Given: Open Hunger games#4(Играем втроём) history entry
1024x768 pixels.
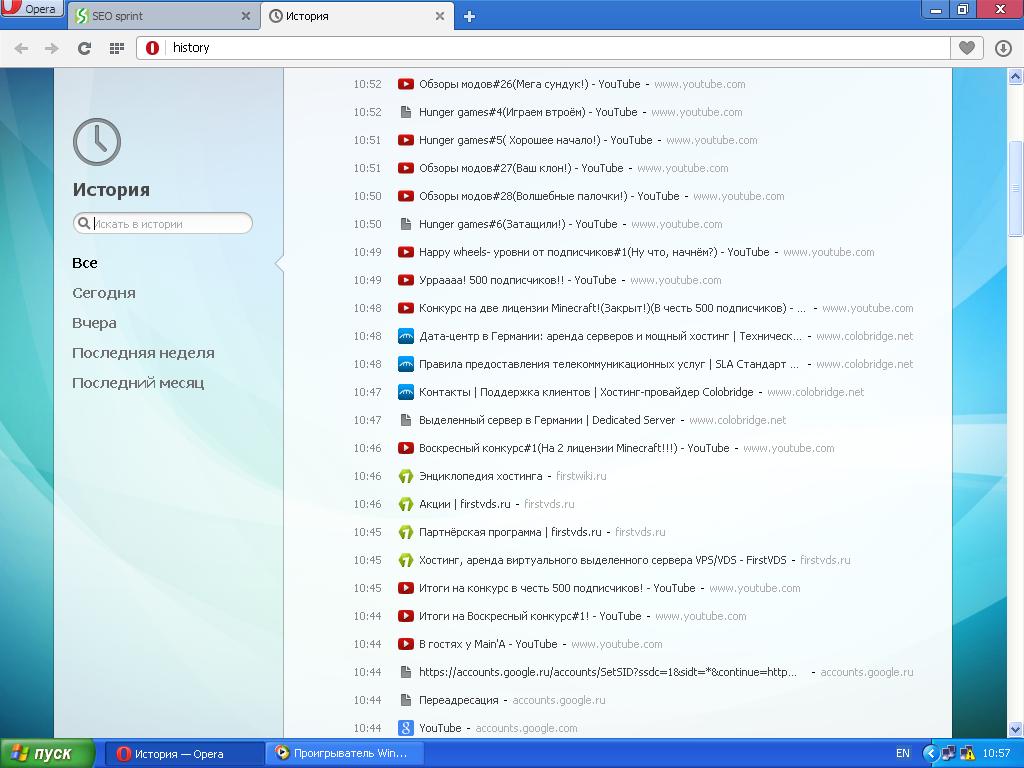Looking at the screenshot, I should pos(528,112).
